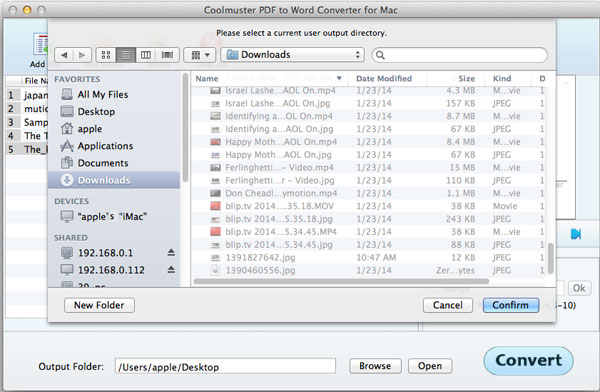Click Browse next to Output Folder
This screenshot has height=392, width=600.
(x=375, y=366)
